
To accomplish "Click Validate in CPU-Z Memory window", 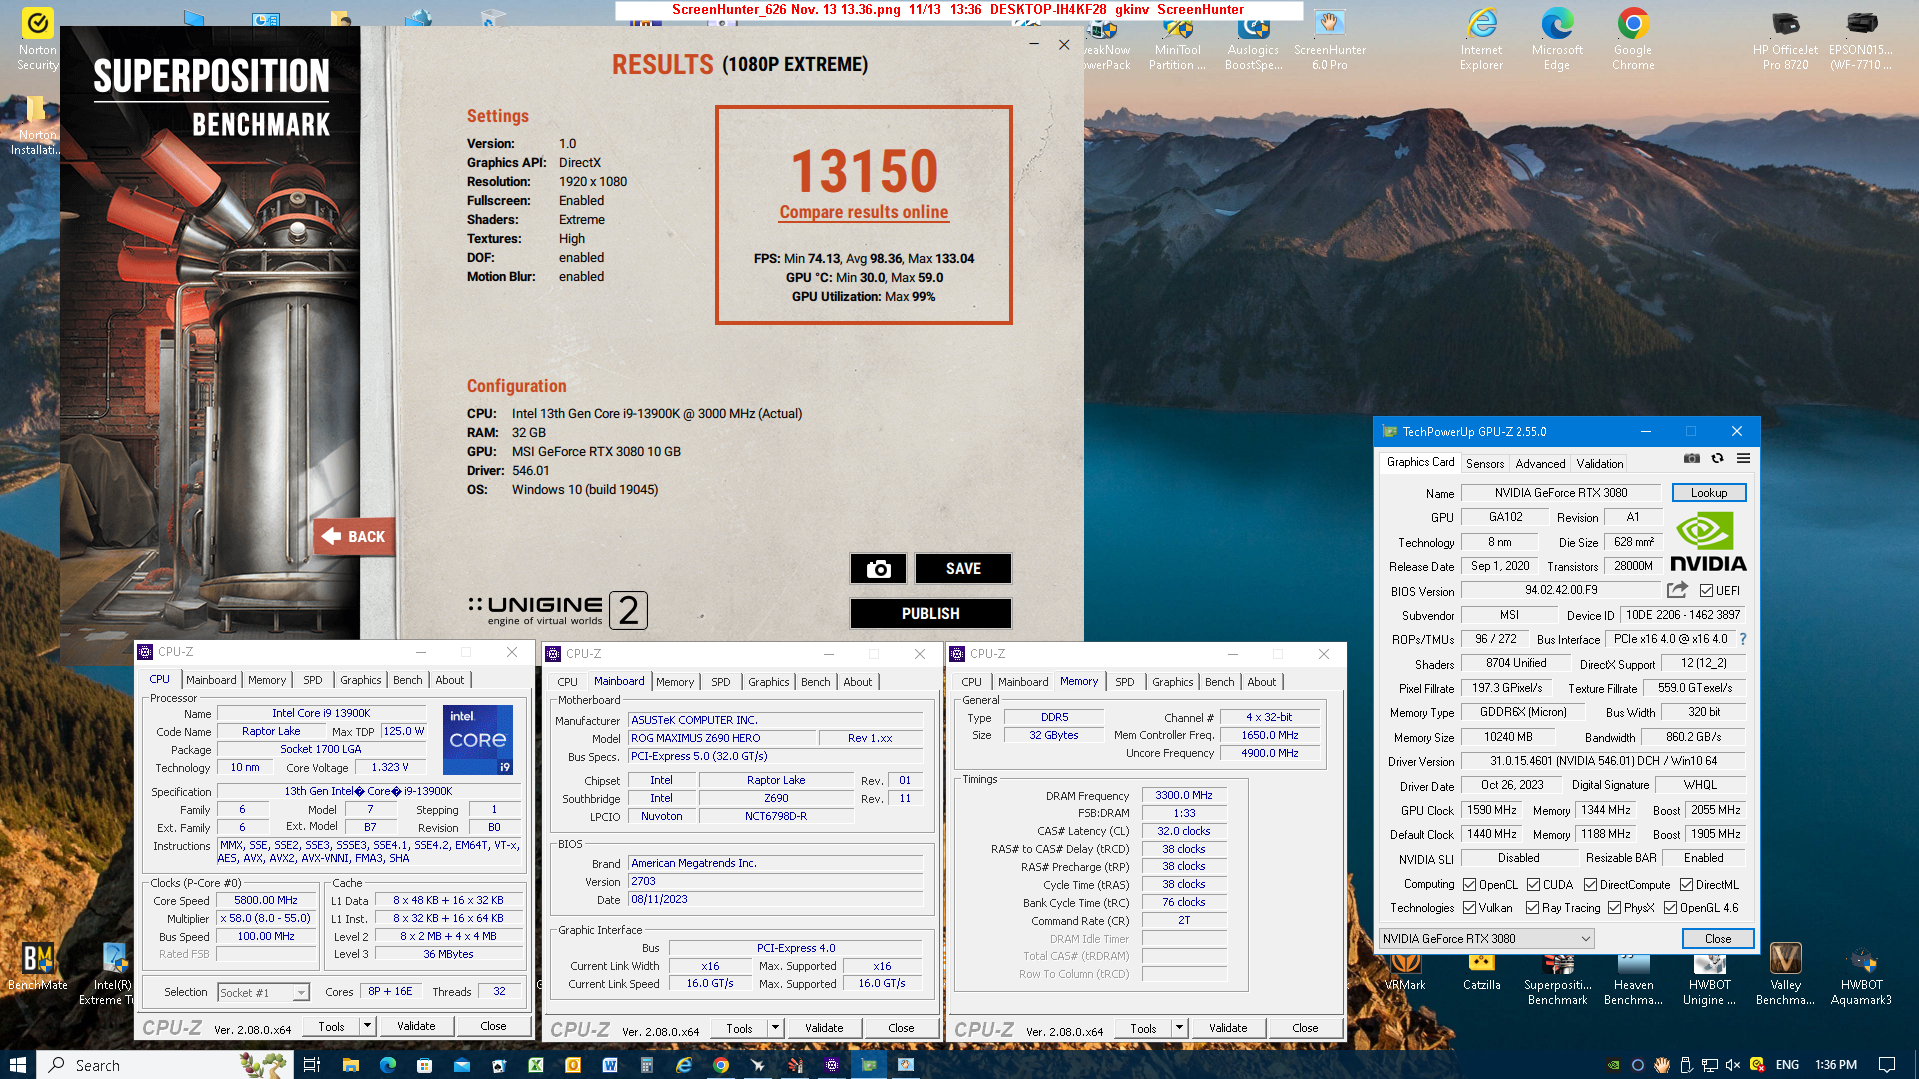I will pos(1227,1027).
